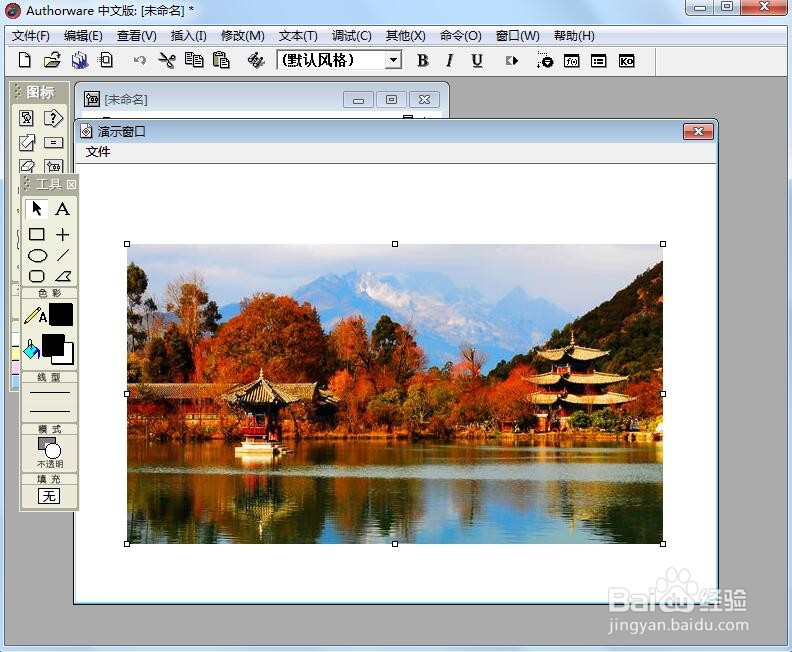Pick the Display icon in icon palette

[x=26, y=118]
